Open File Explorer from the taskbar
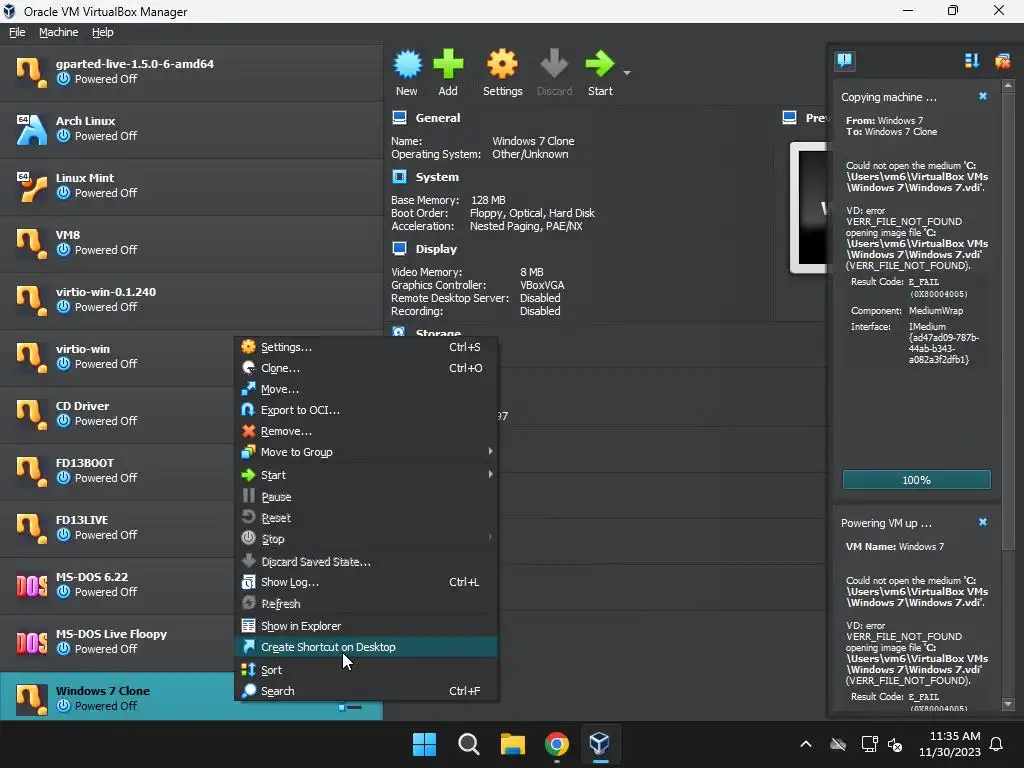The image size is (1024, 768). tap(513, 744)
